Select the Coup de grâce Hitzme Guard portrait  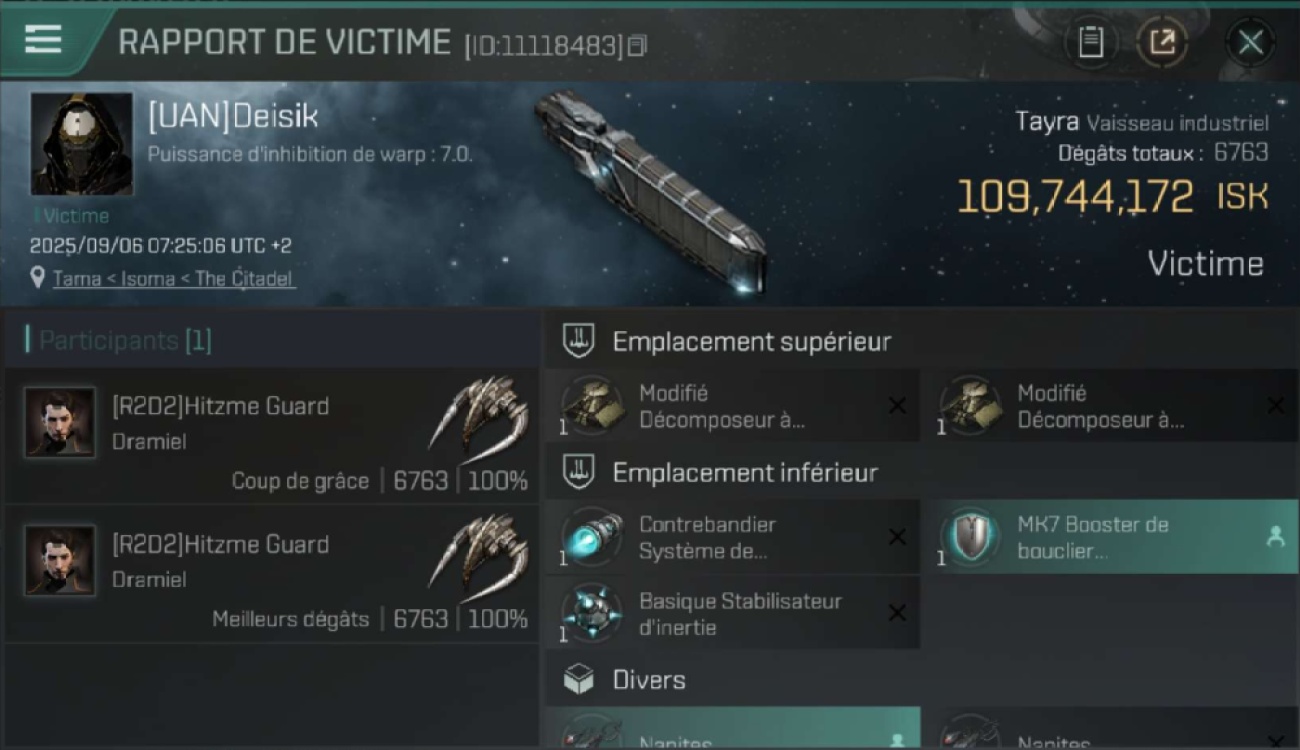pos(60,422)
